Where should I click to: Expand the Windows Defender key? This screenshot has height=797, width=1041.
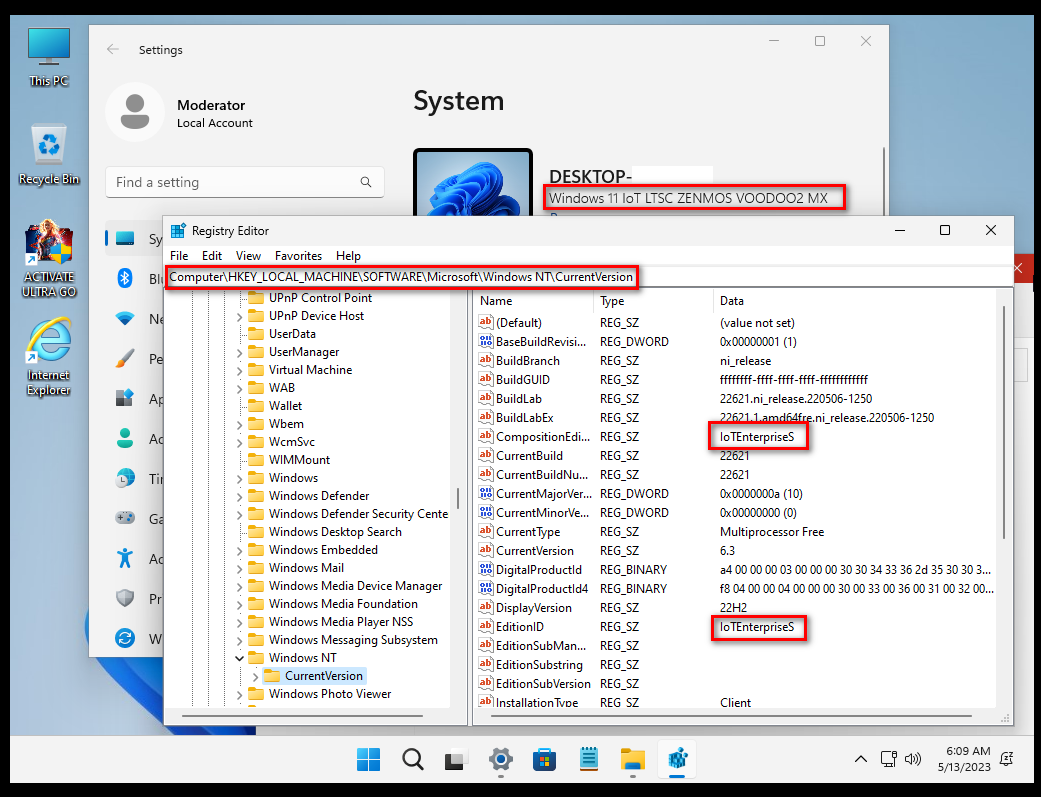click(x=240, y=497)
